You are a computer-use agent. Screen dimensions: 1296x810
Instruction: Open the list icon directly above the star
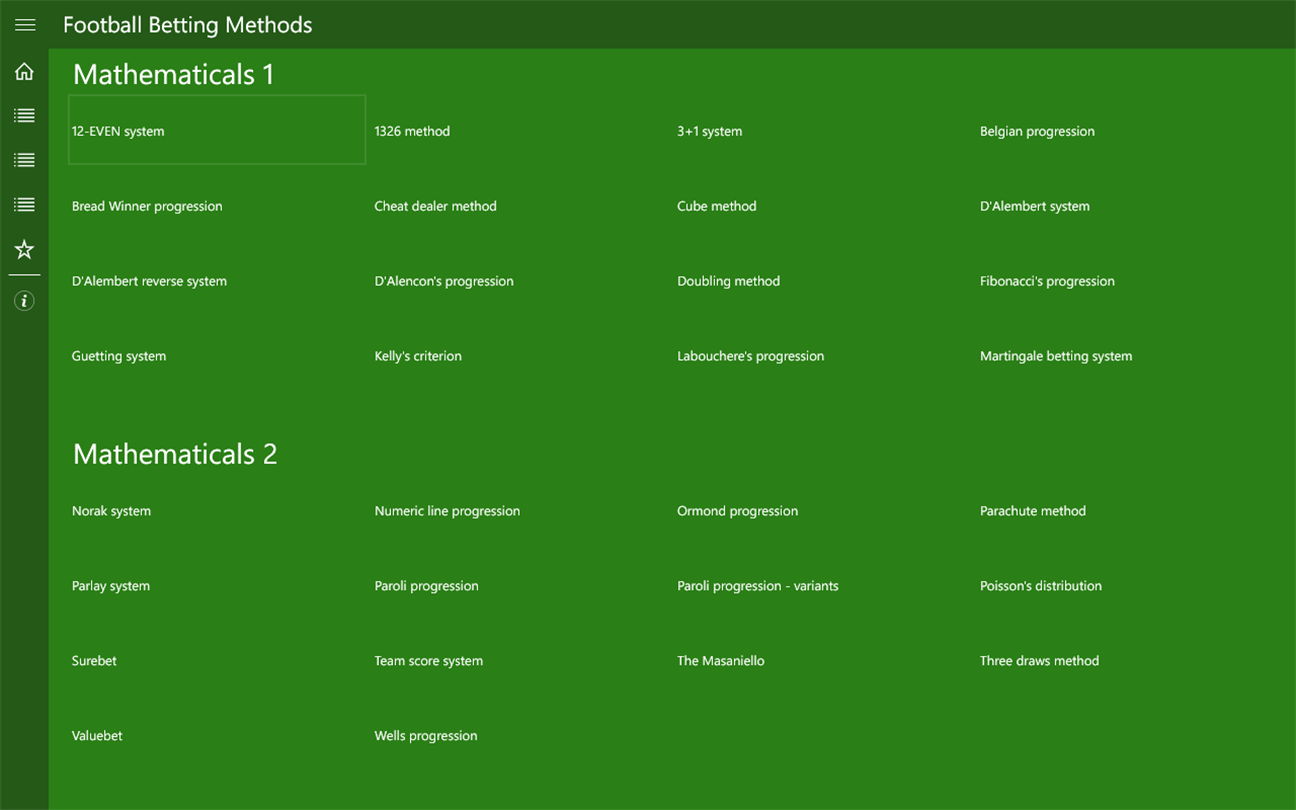tap(24, 205)
